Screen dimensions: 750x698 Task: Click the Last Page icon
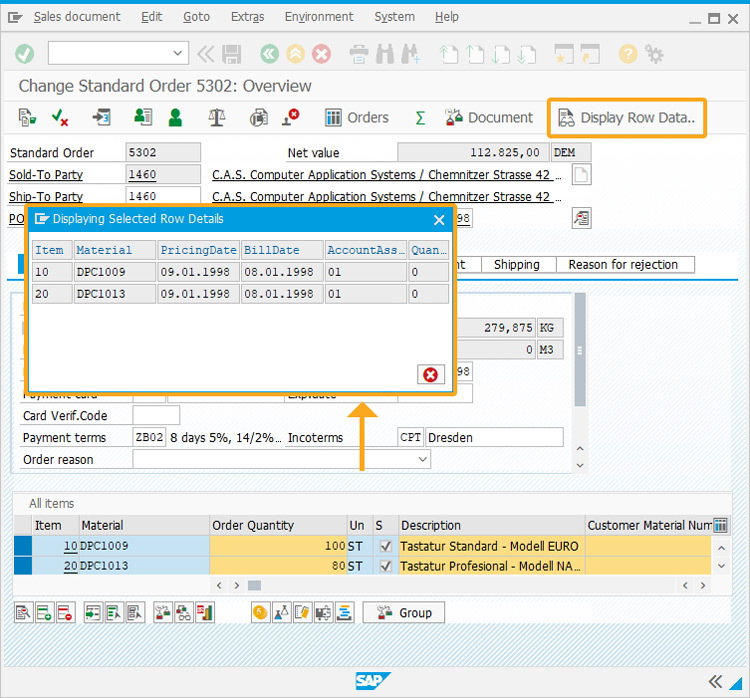tap(526, 54)
